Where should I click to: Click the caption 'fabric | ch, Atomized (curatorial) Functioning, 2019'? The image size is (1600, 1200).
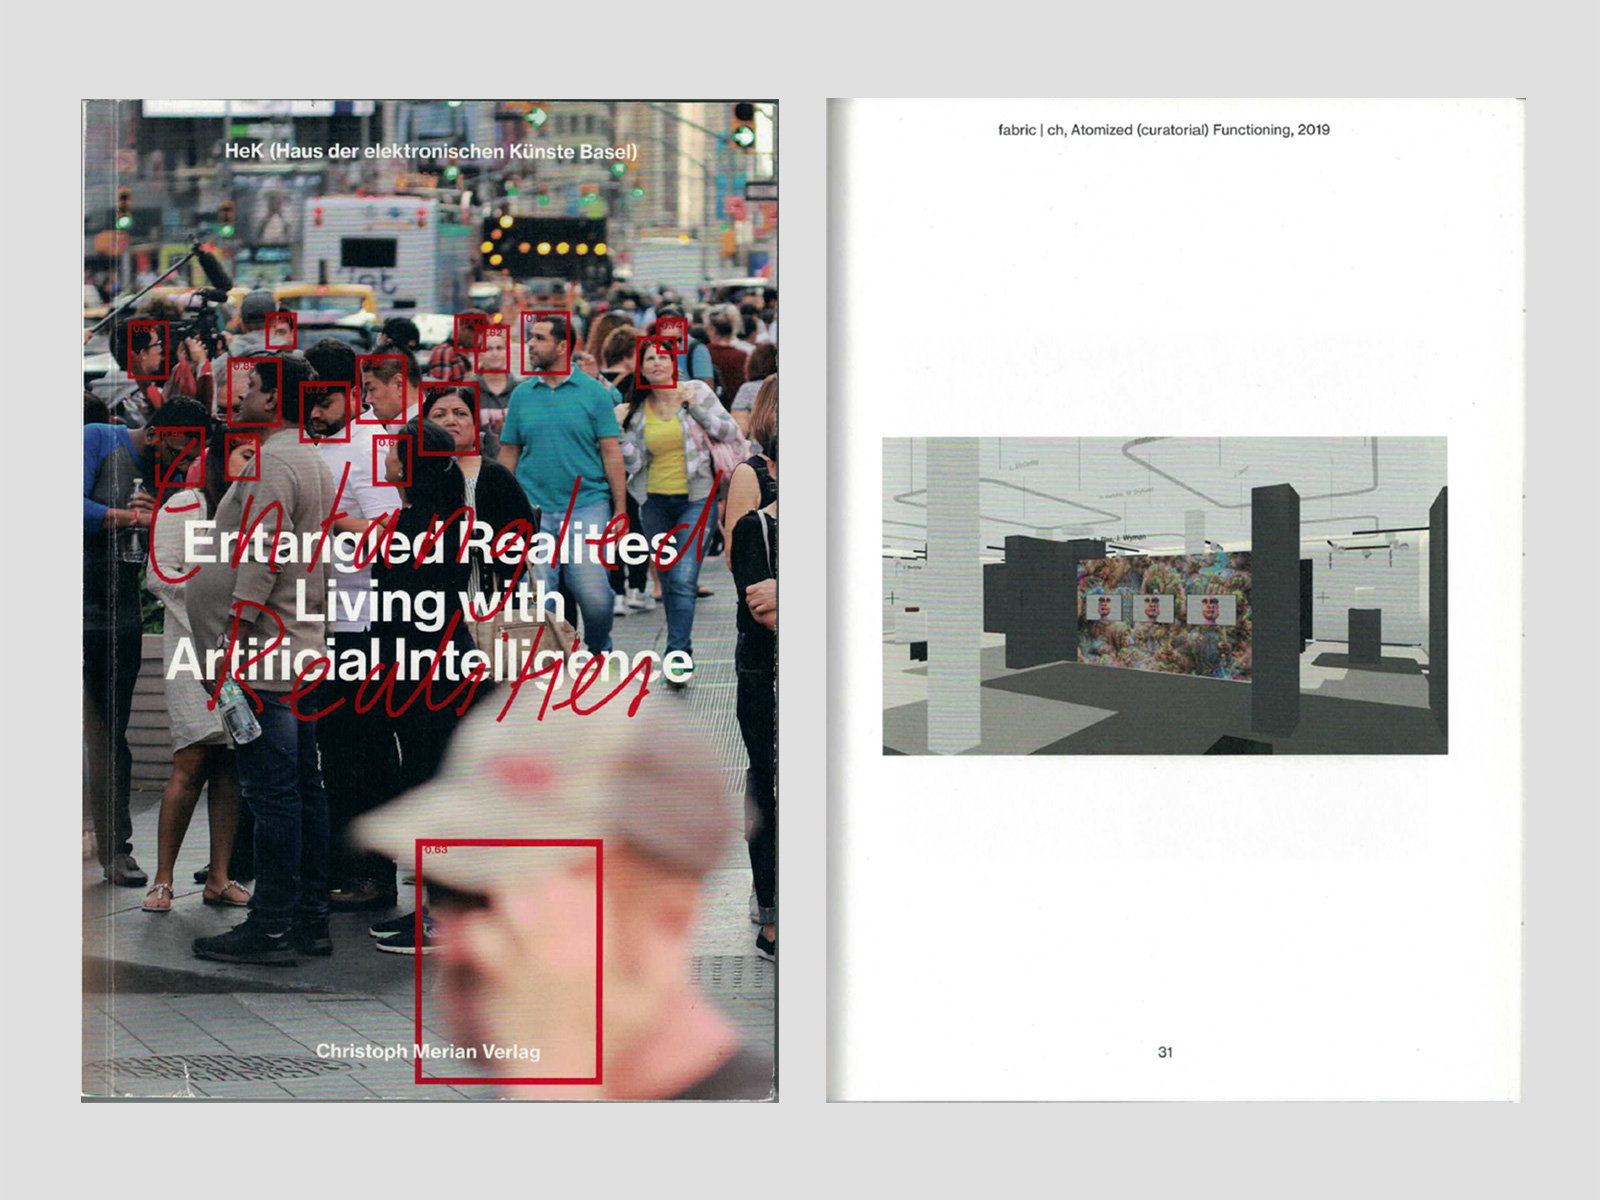pyautogui.click(x=1164, y=130)
